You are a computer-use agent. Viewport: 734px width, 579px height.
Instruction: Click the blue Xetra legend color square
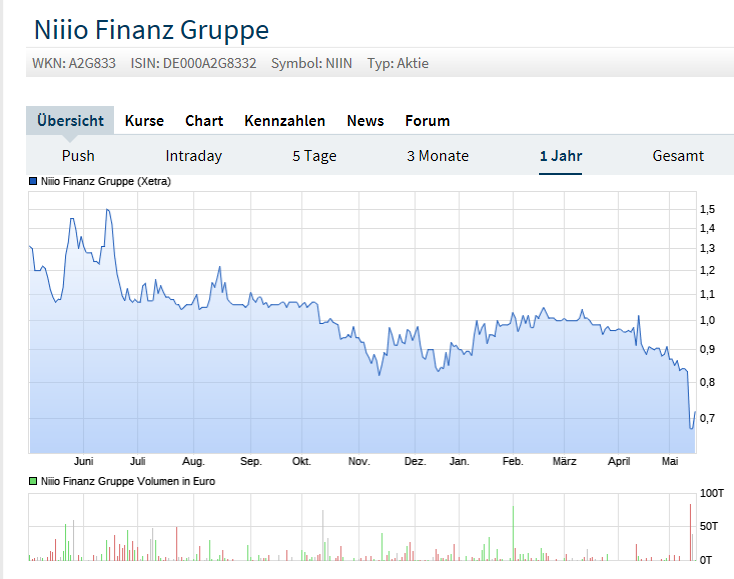pos(33,182)
